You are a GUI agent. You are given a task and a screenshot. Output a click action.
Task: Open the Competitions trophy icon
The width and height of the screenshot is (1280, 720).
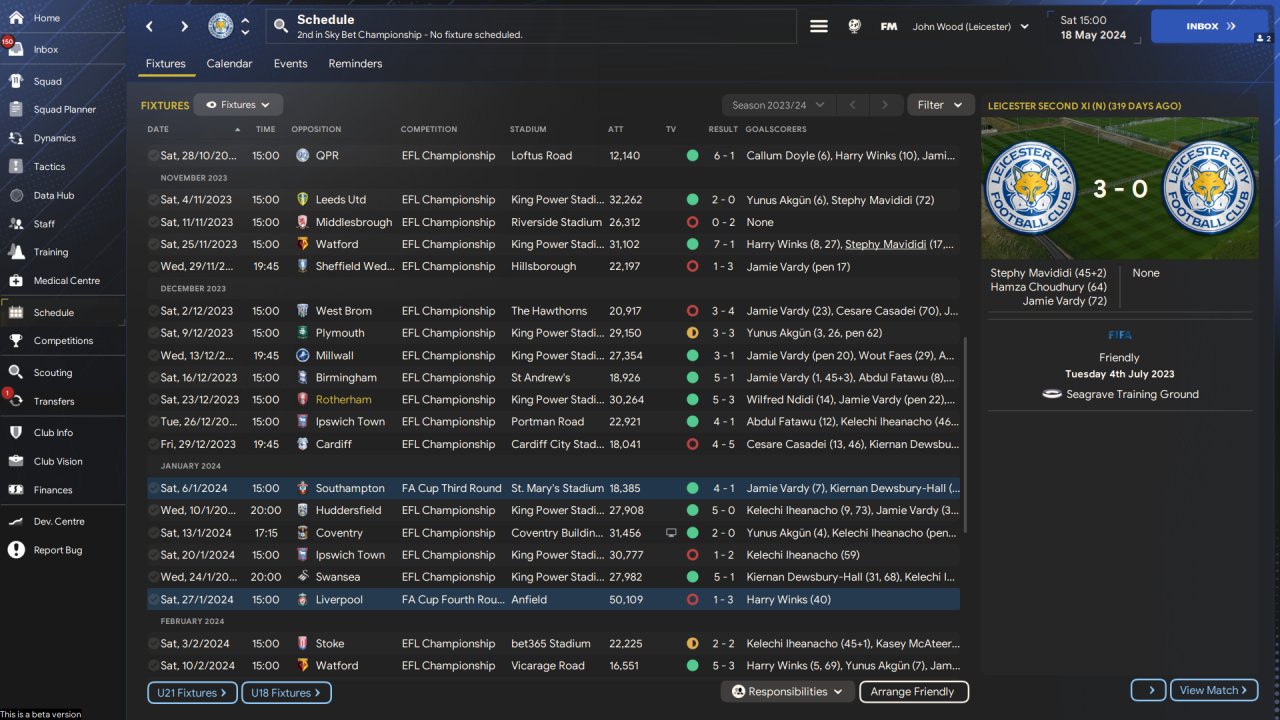click(16, 340)
